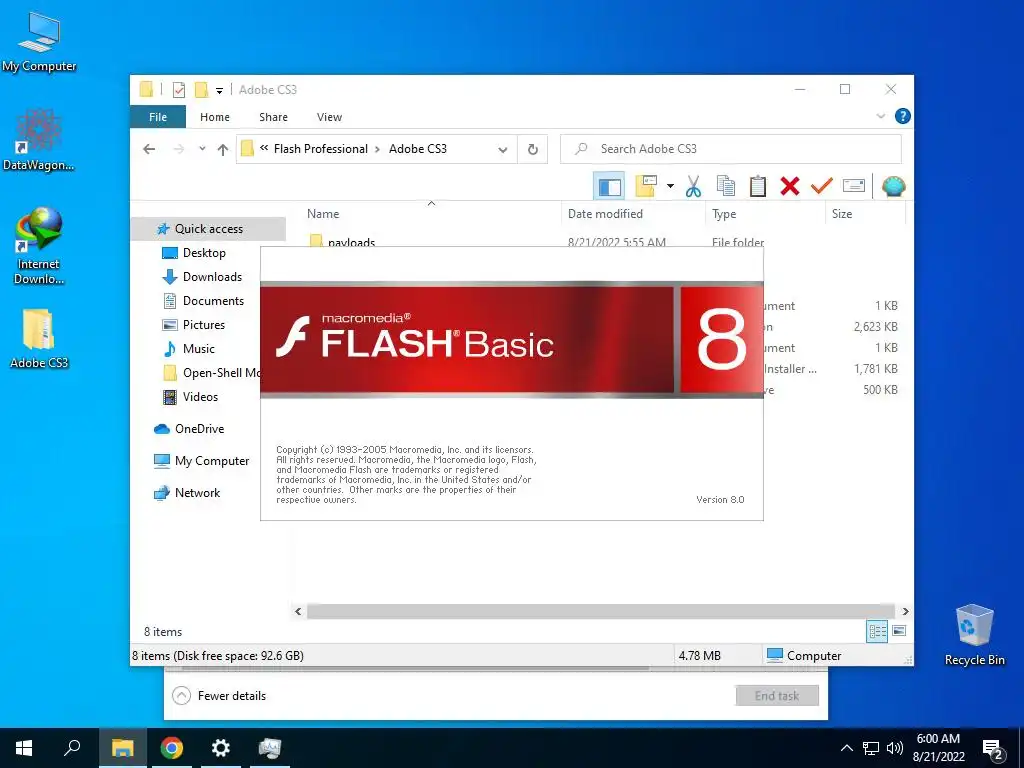Go back with the left arrow
This screenshot has width=1024, height=768.
149,149
